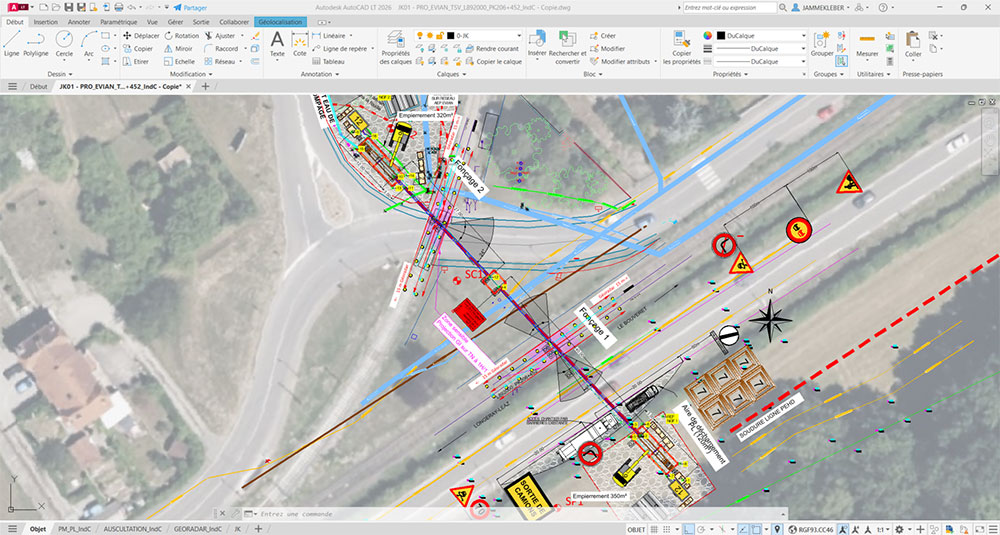Screen dimensions: 1000x535
Task: Toggle OBJET model space in status bar
Action: [636, 529]
